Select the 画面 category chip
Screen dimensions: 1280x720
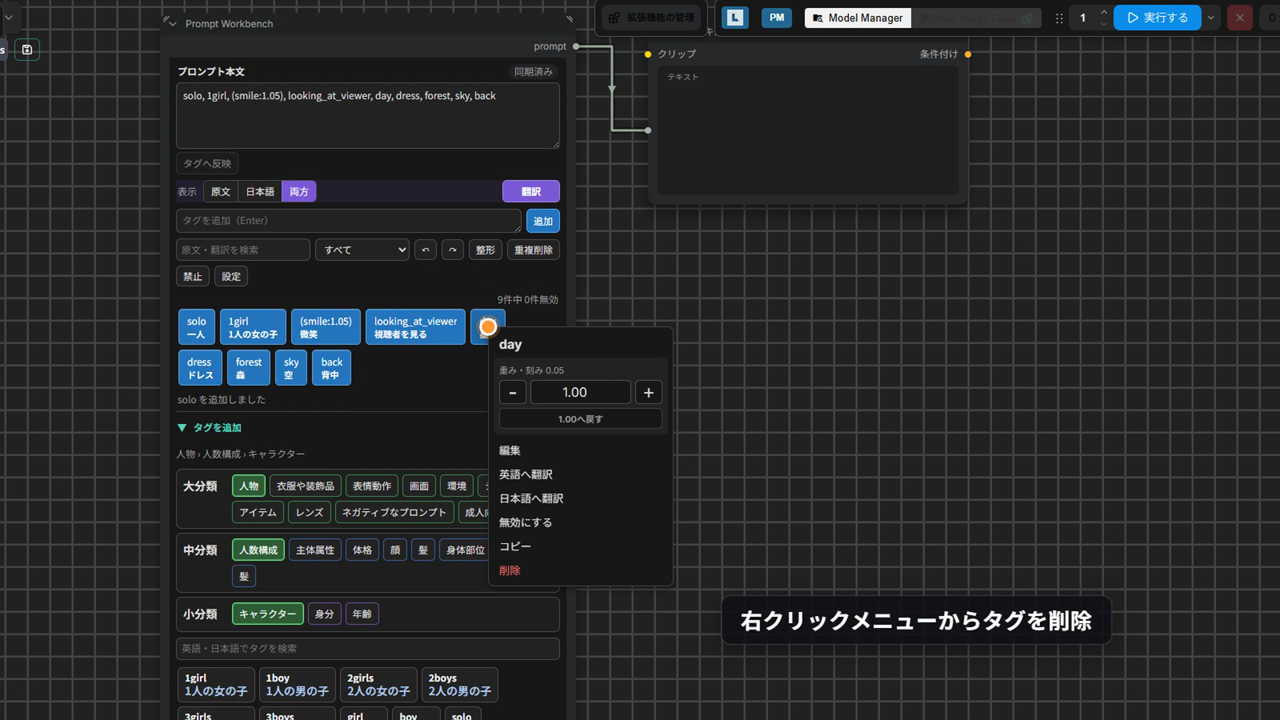click(x=419, y=486)
